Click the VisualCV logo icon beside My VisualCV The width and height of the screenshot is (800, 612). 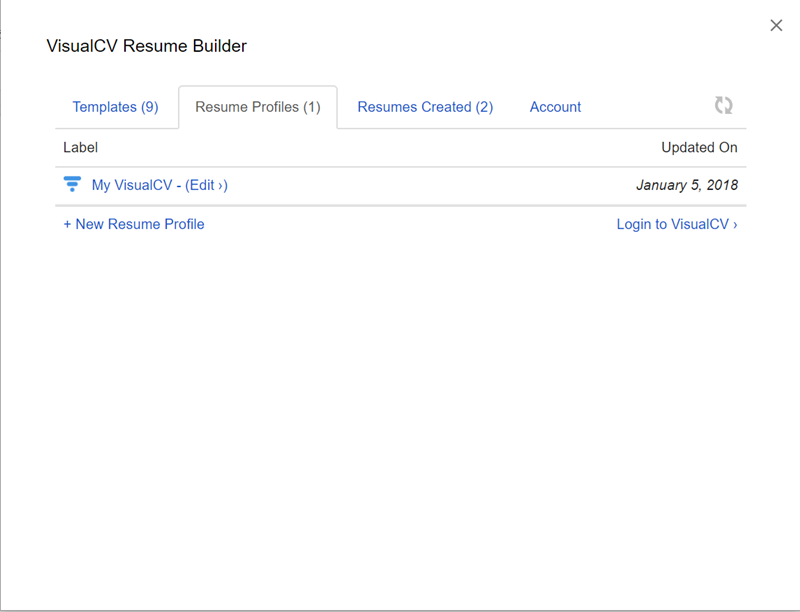[72, 184]
